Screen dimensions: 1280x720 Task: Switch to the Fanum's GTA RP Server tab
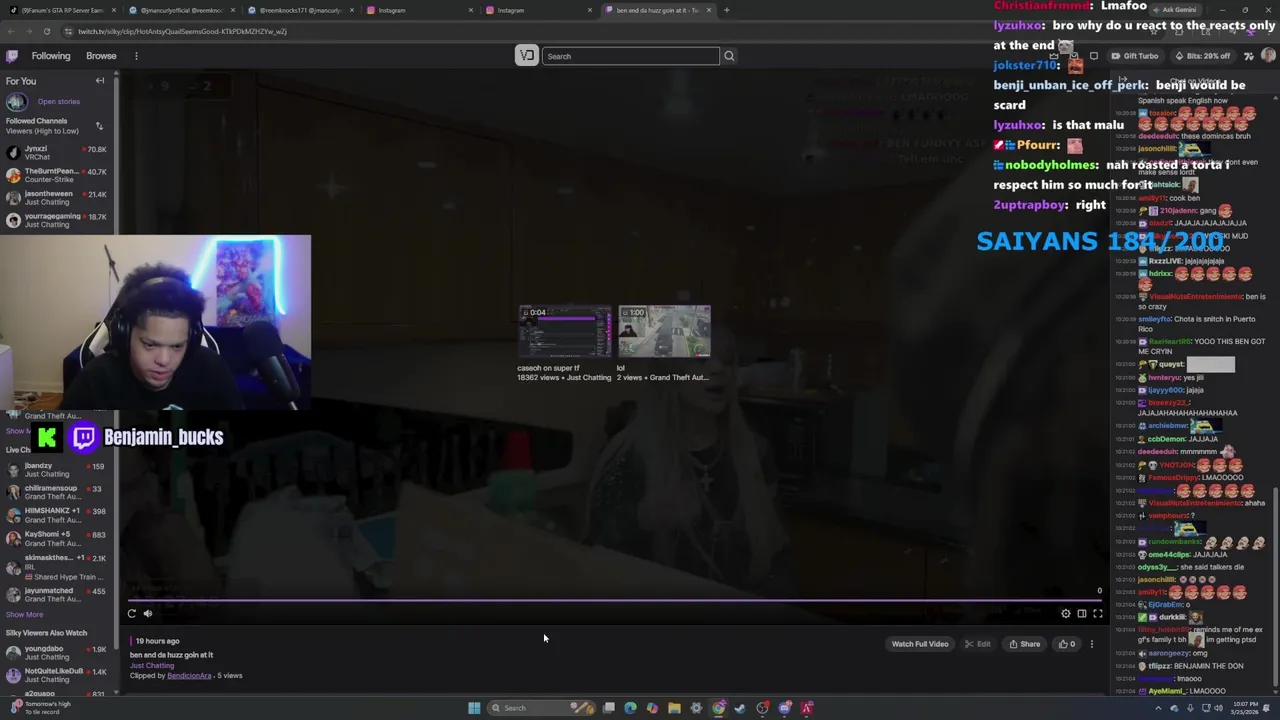point(60,10)
